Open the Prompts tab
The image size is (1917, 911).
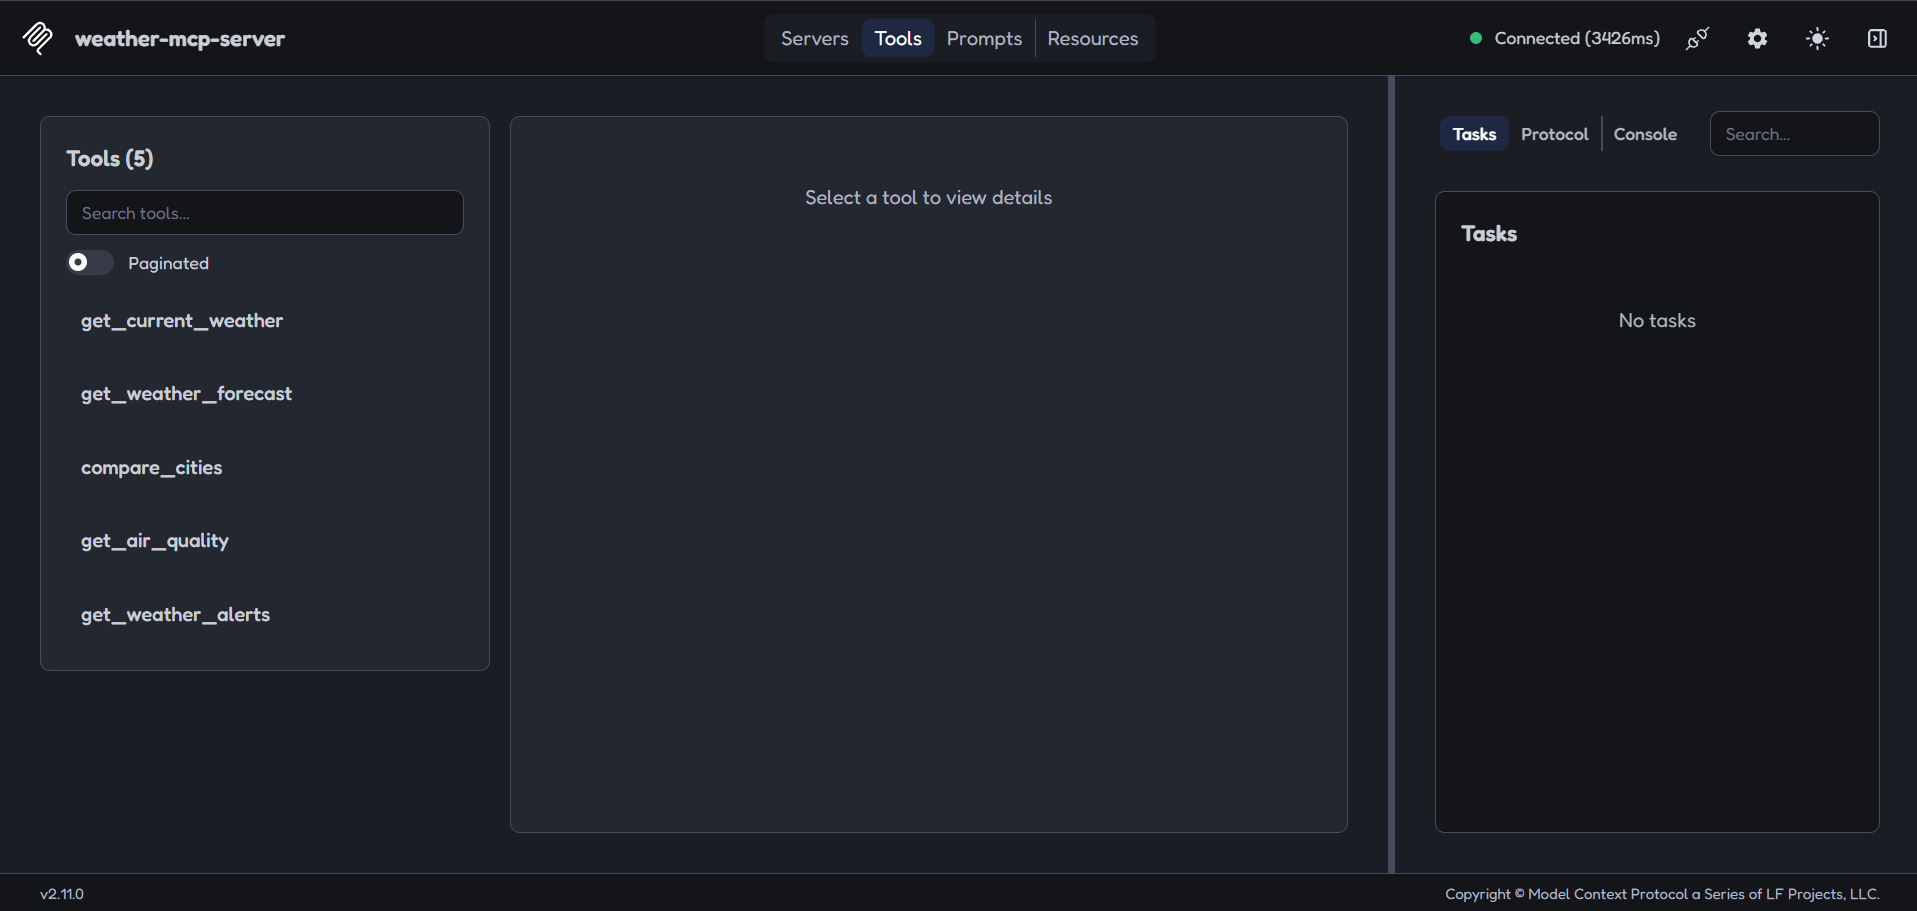(984, 38)
